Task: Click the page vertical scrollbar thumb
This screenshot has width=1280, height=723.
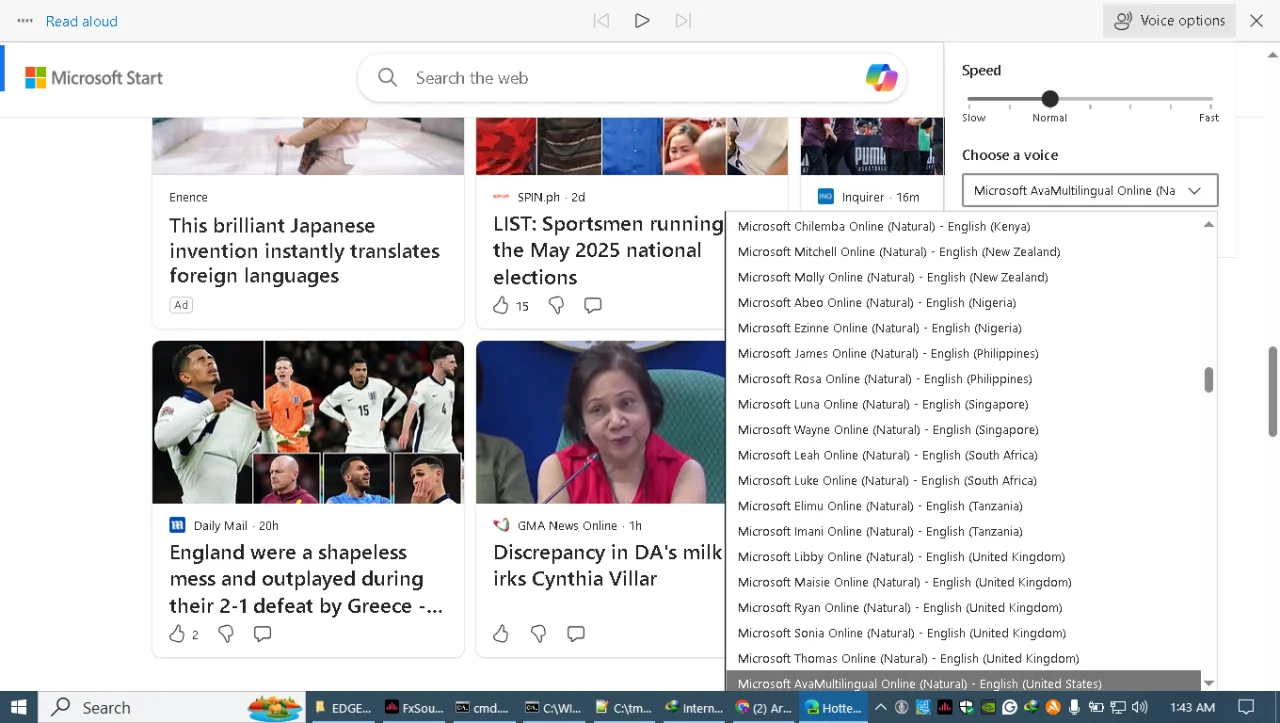Action: coord(1273,391)
